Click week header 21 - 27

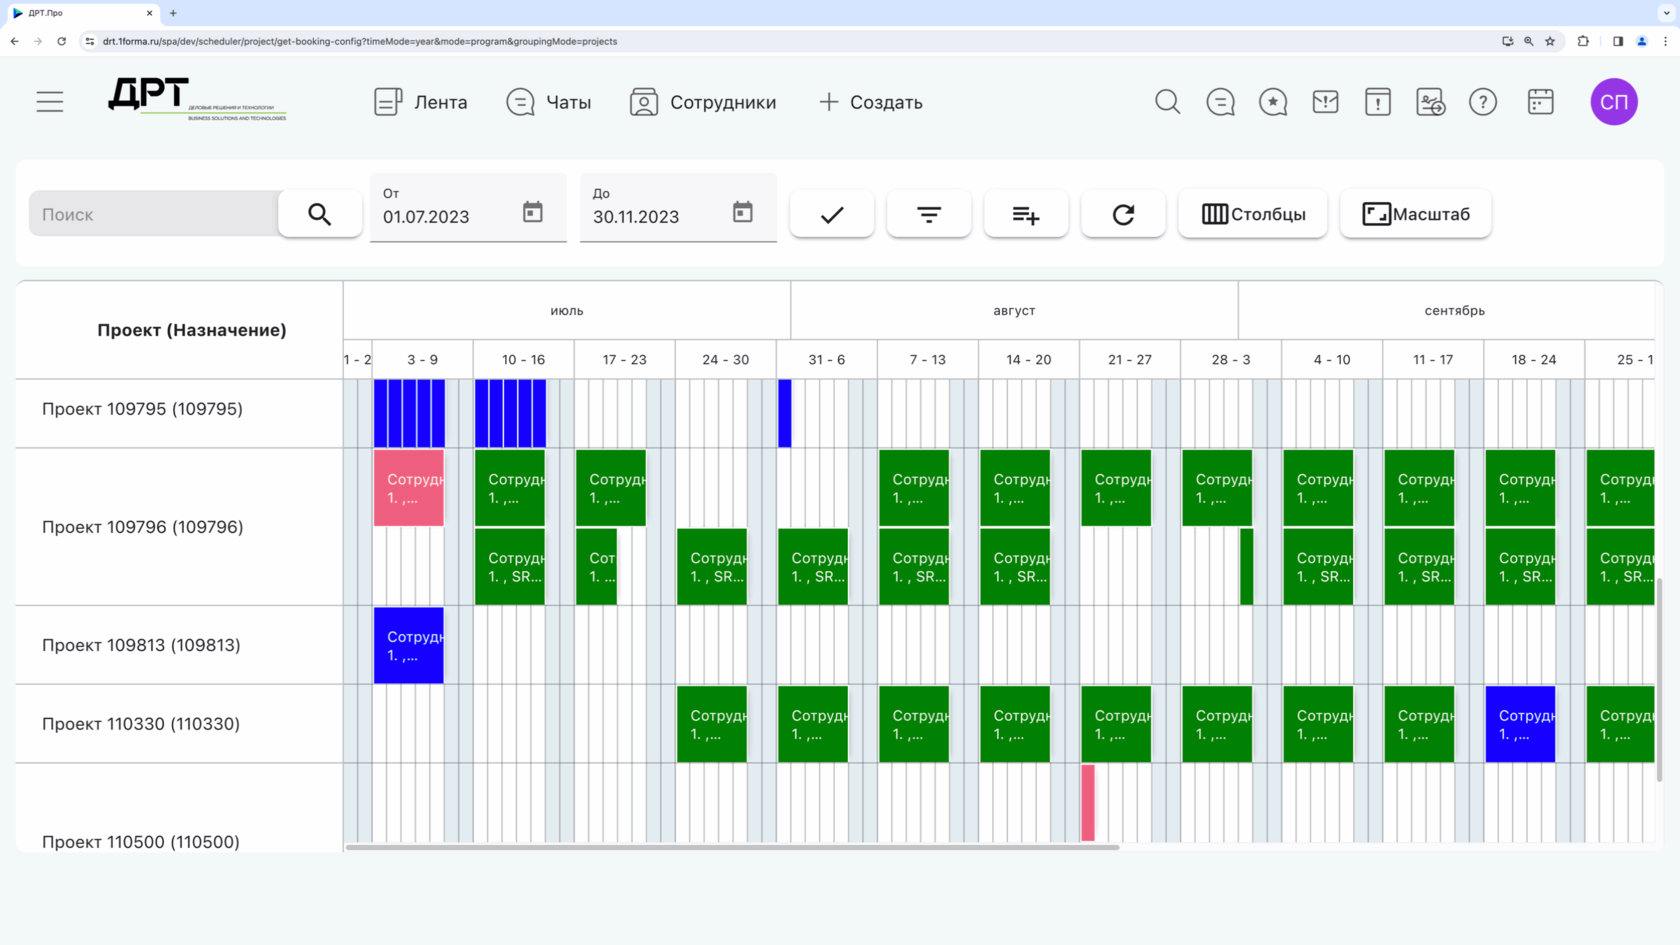click(1130, 360)
